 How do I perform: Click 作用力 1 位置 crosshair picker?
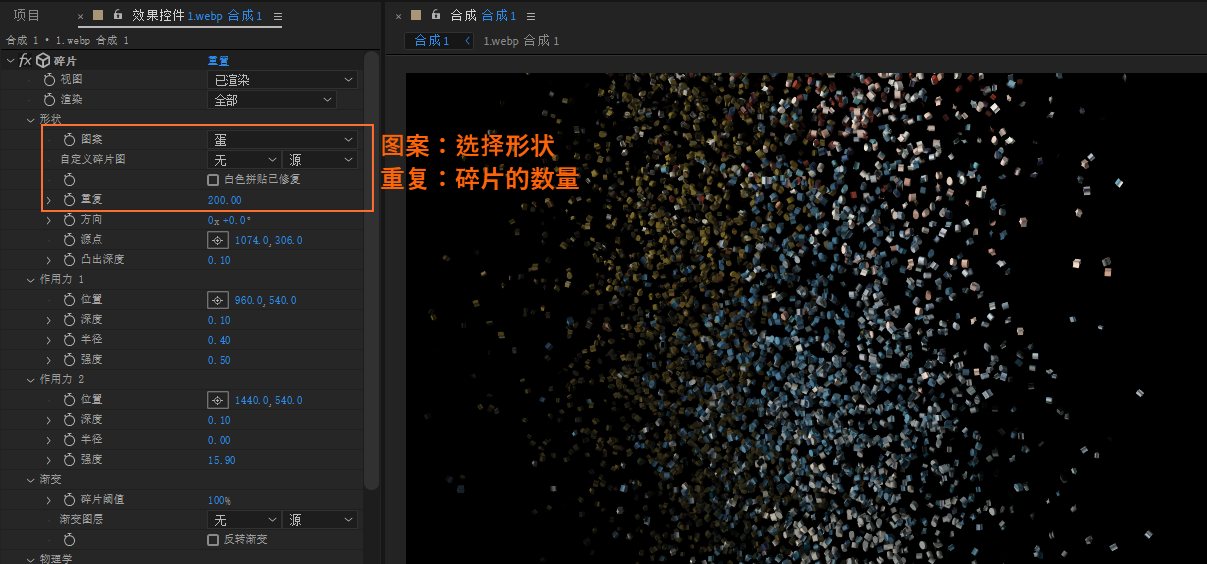coord(218,300)
